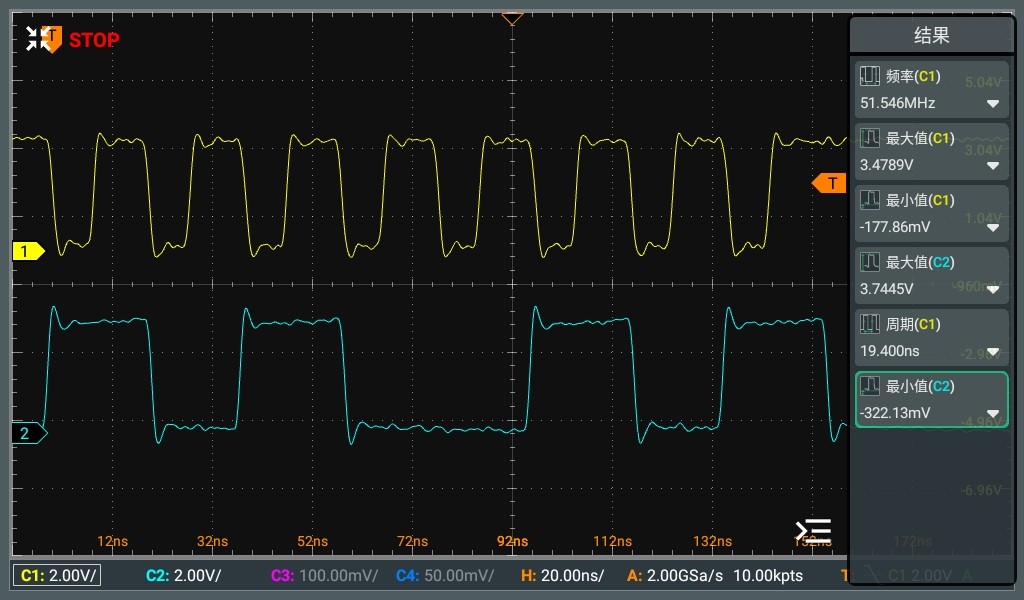Expand the 19.400ns period dropdown arrow
This screenshot has width=1024, height=600.
coord(993,351)
